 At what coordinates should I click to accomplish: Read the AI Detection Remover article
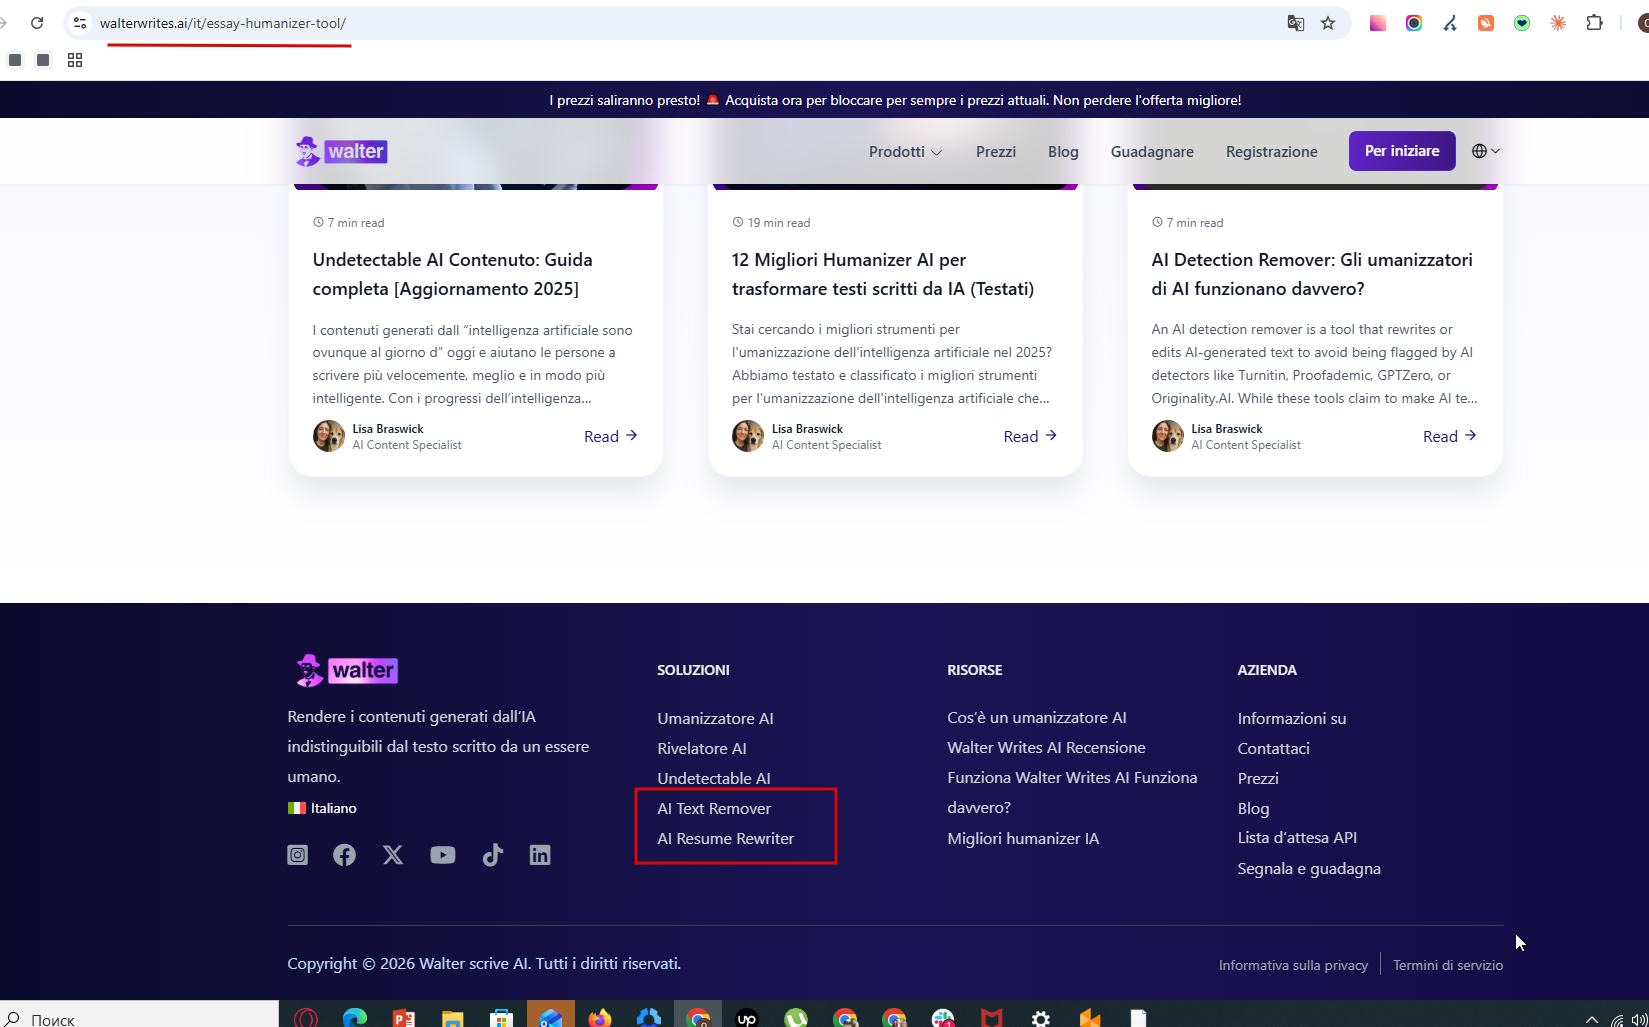(x=1450, y=436)
